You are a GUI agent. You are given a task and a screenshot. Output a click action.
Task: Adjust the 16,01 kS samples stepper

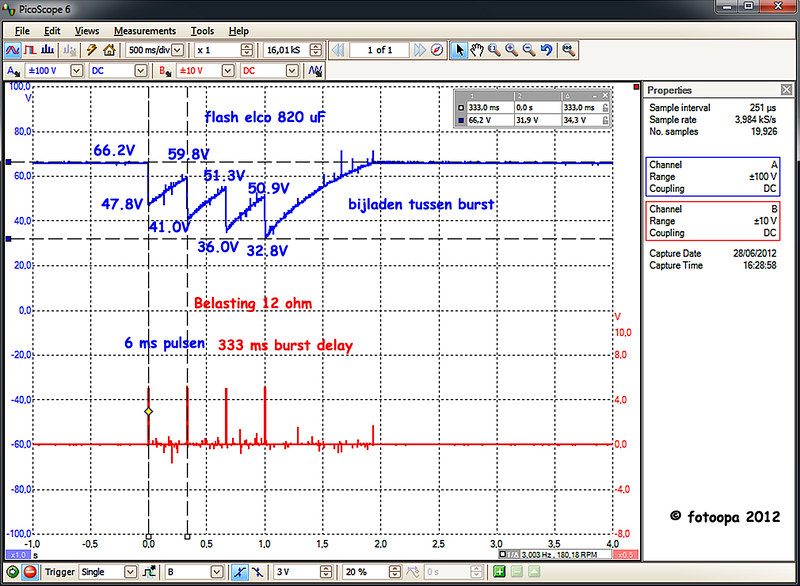[x=316, y=50]
